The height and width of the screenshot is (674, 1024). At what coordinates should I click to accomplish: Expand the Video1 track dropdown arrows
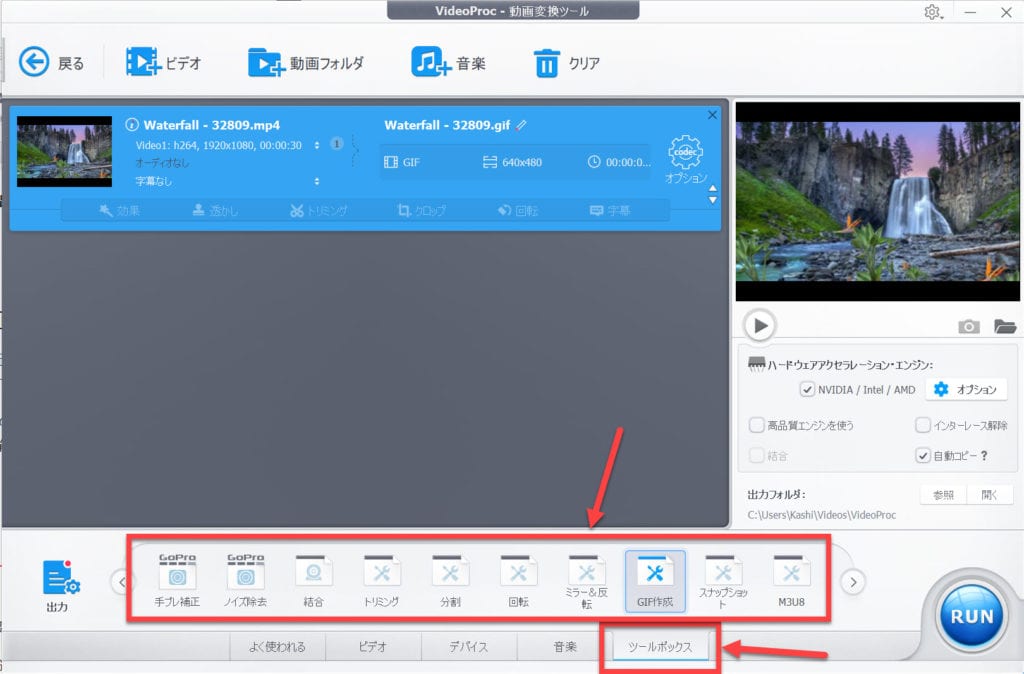[317, 145]
